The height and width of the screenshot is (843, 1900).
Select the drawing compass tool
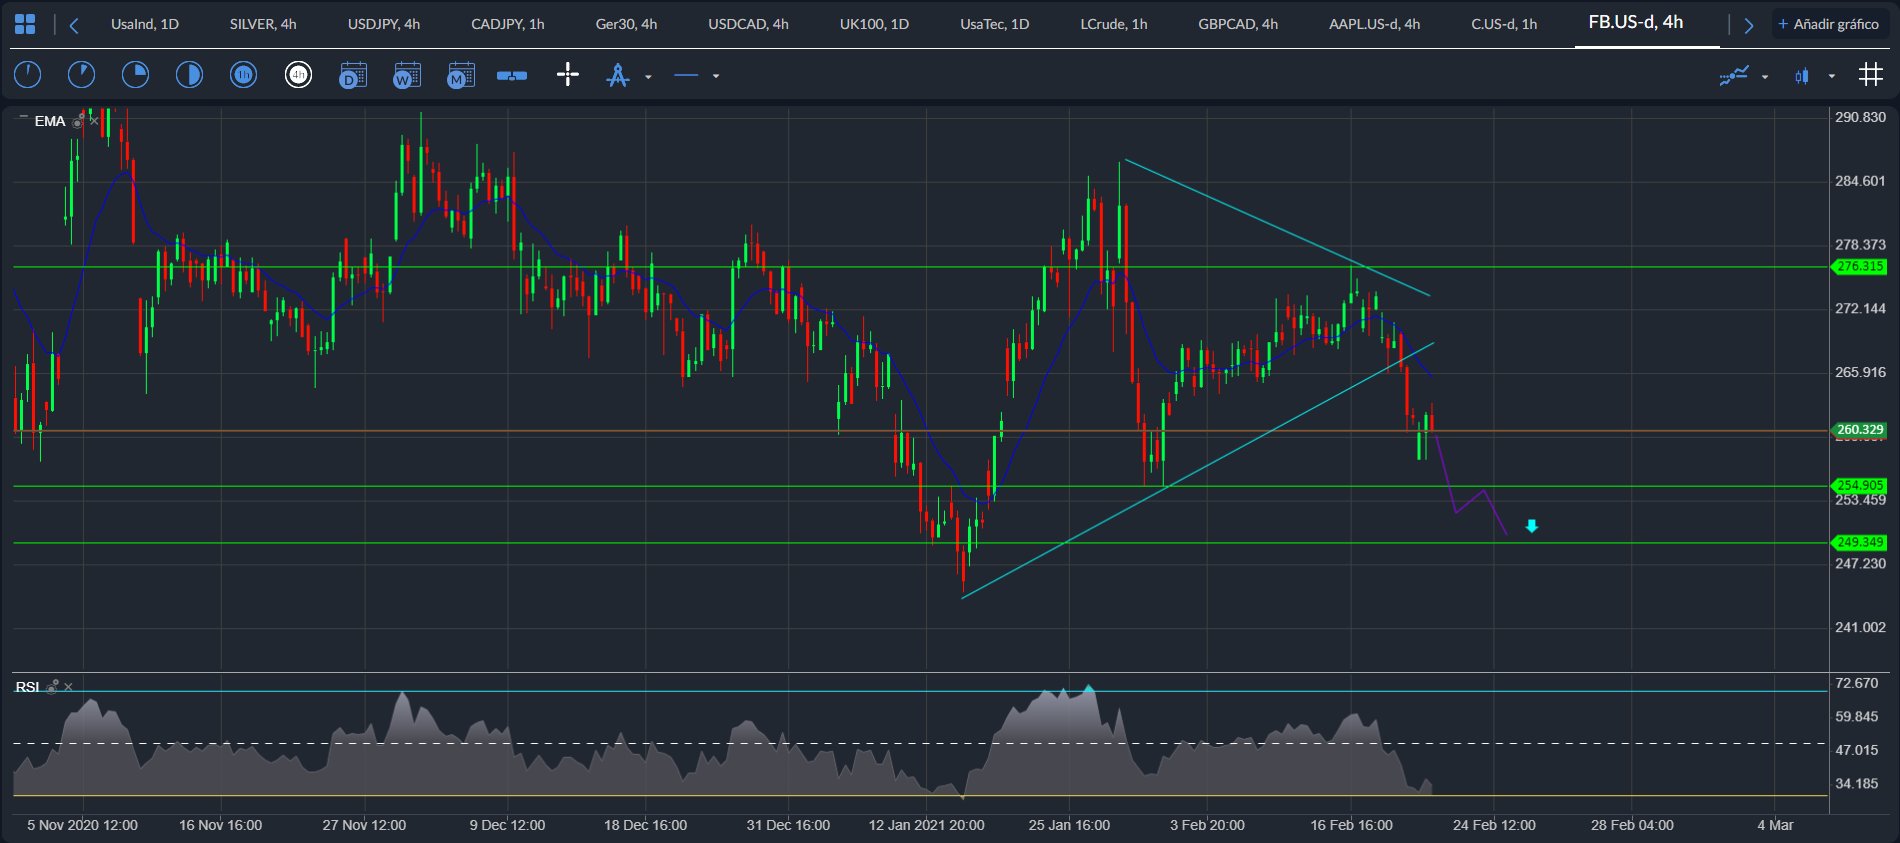point(618,75)
